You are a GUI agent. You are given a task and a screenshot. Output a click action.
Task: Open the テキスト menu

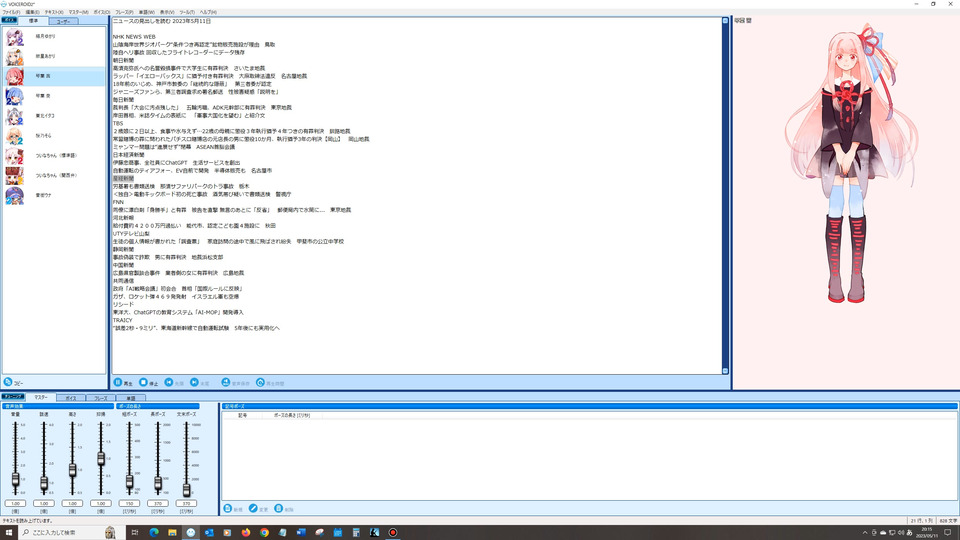coord(54,12)
